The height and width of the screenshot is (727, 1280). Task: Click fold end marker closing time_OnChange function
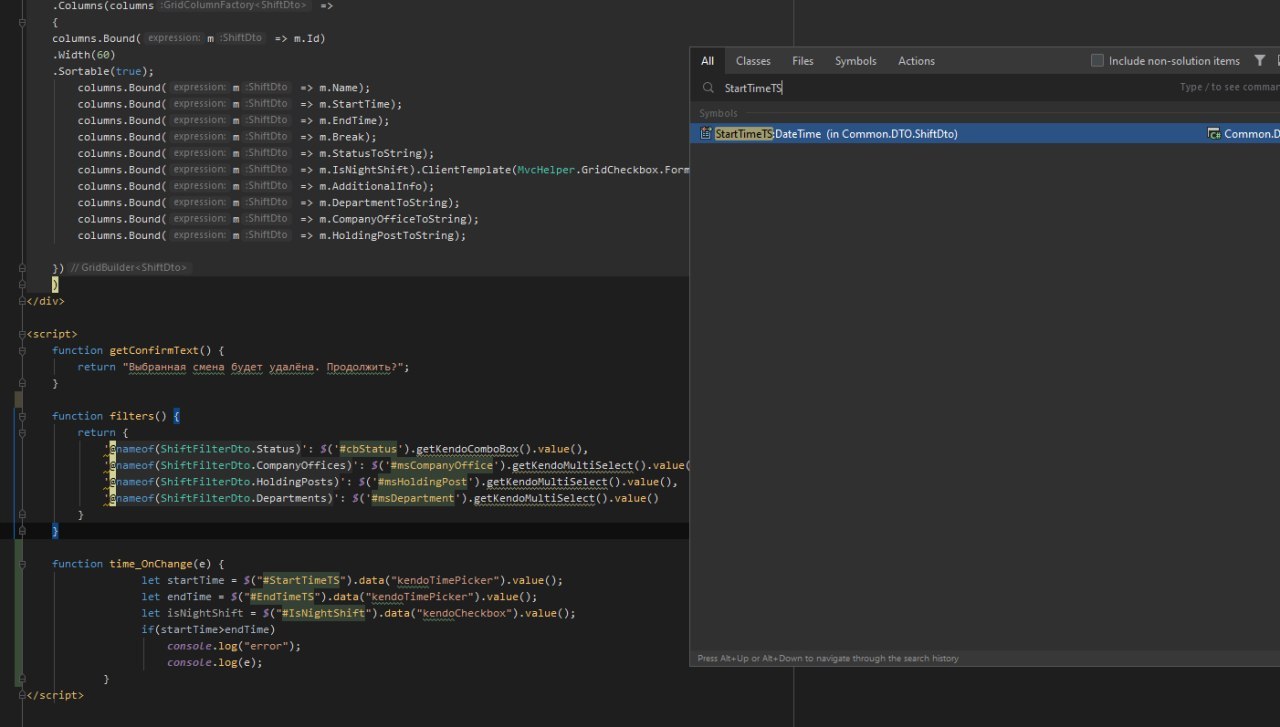(x=23, y=679)
